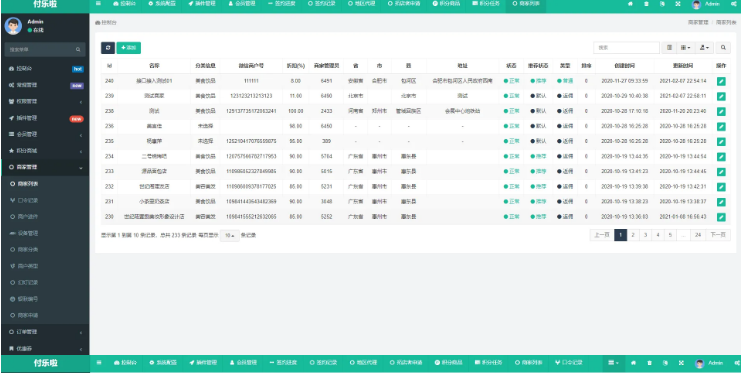Click the Id column header

pos(110,66)
